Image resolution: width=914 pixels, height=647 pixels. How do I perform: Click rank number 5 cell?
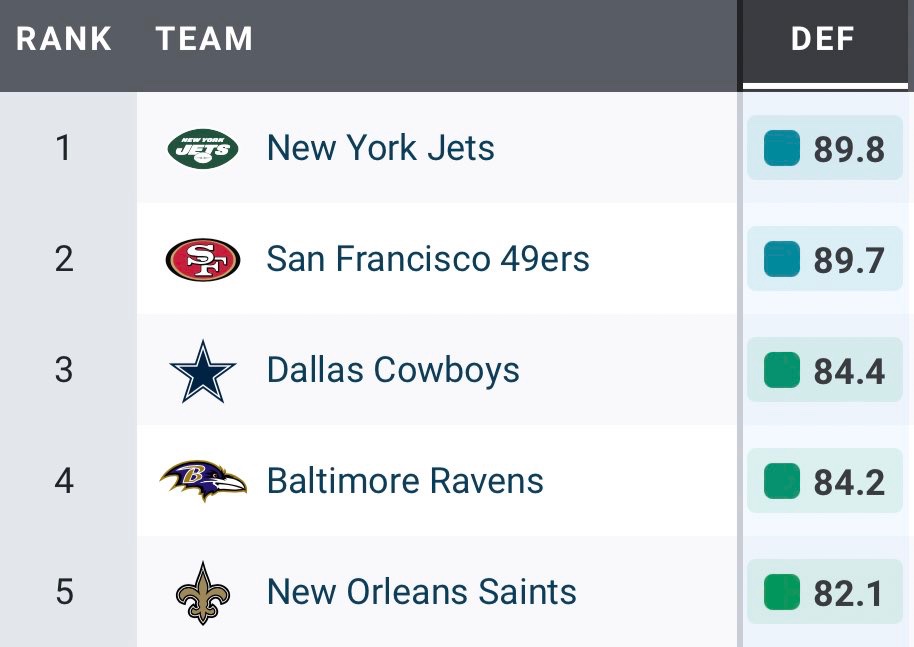[64, 592]
